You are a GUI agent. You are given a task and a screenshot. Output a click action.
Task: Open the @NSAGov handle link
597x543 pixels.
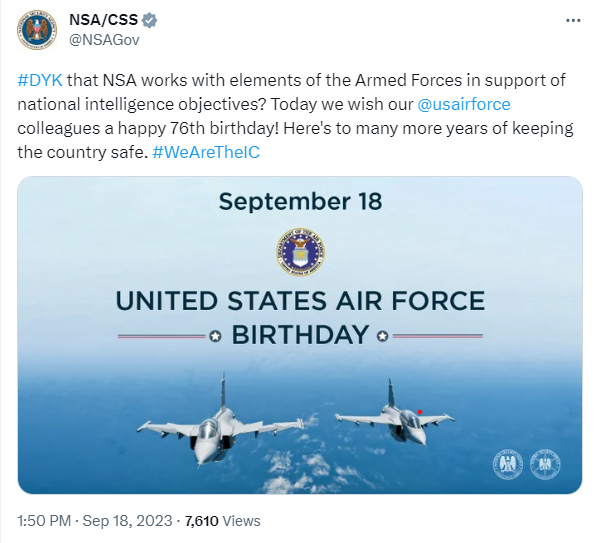click(104, 40)
